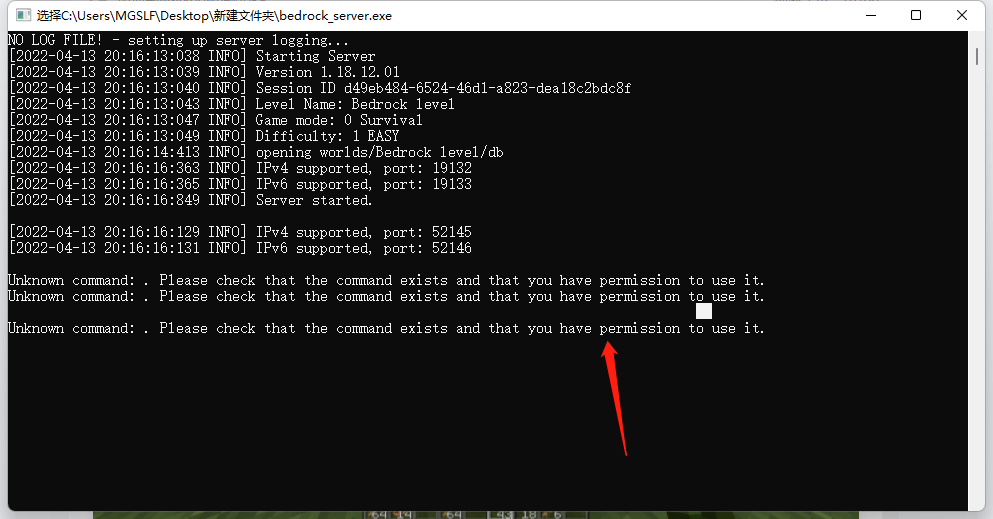
Task: Click the last 'Unknown command' message
Action: (x=386, y=328)
